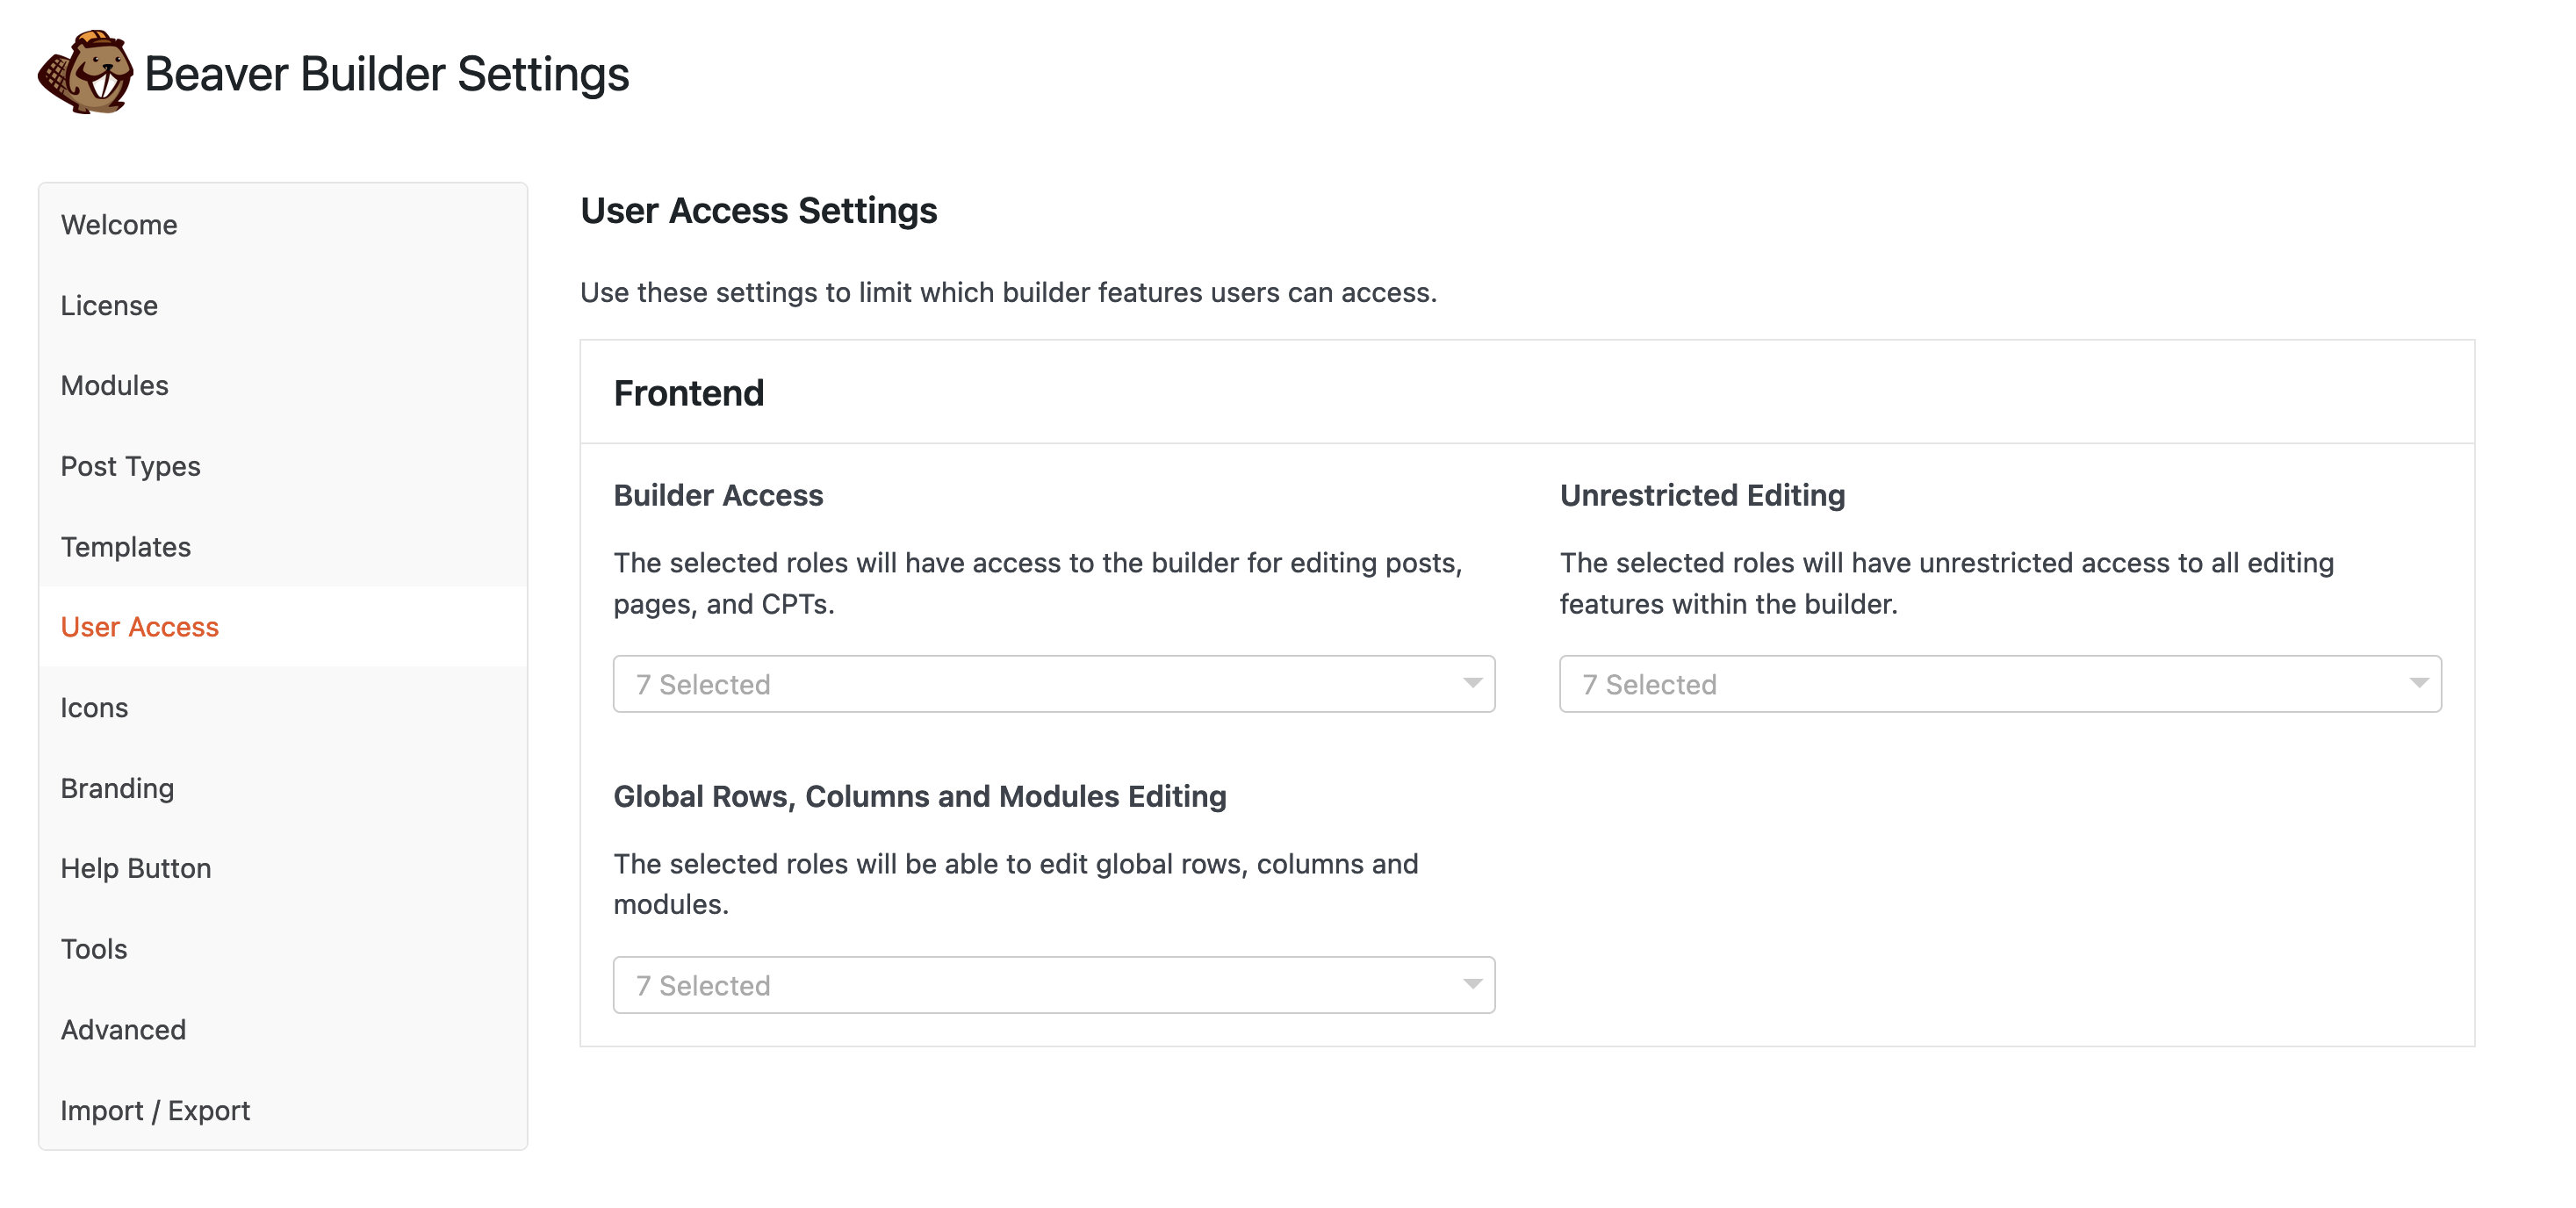This screenshot has width=2576, height=1208.
Task: Switch to the License section
Action: point(109,305)
